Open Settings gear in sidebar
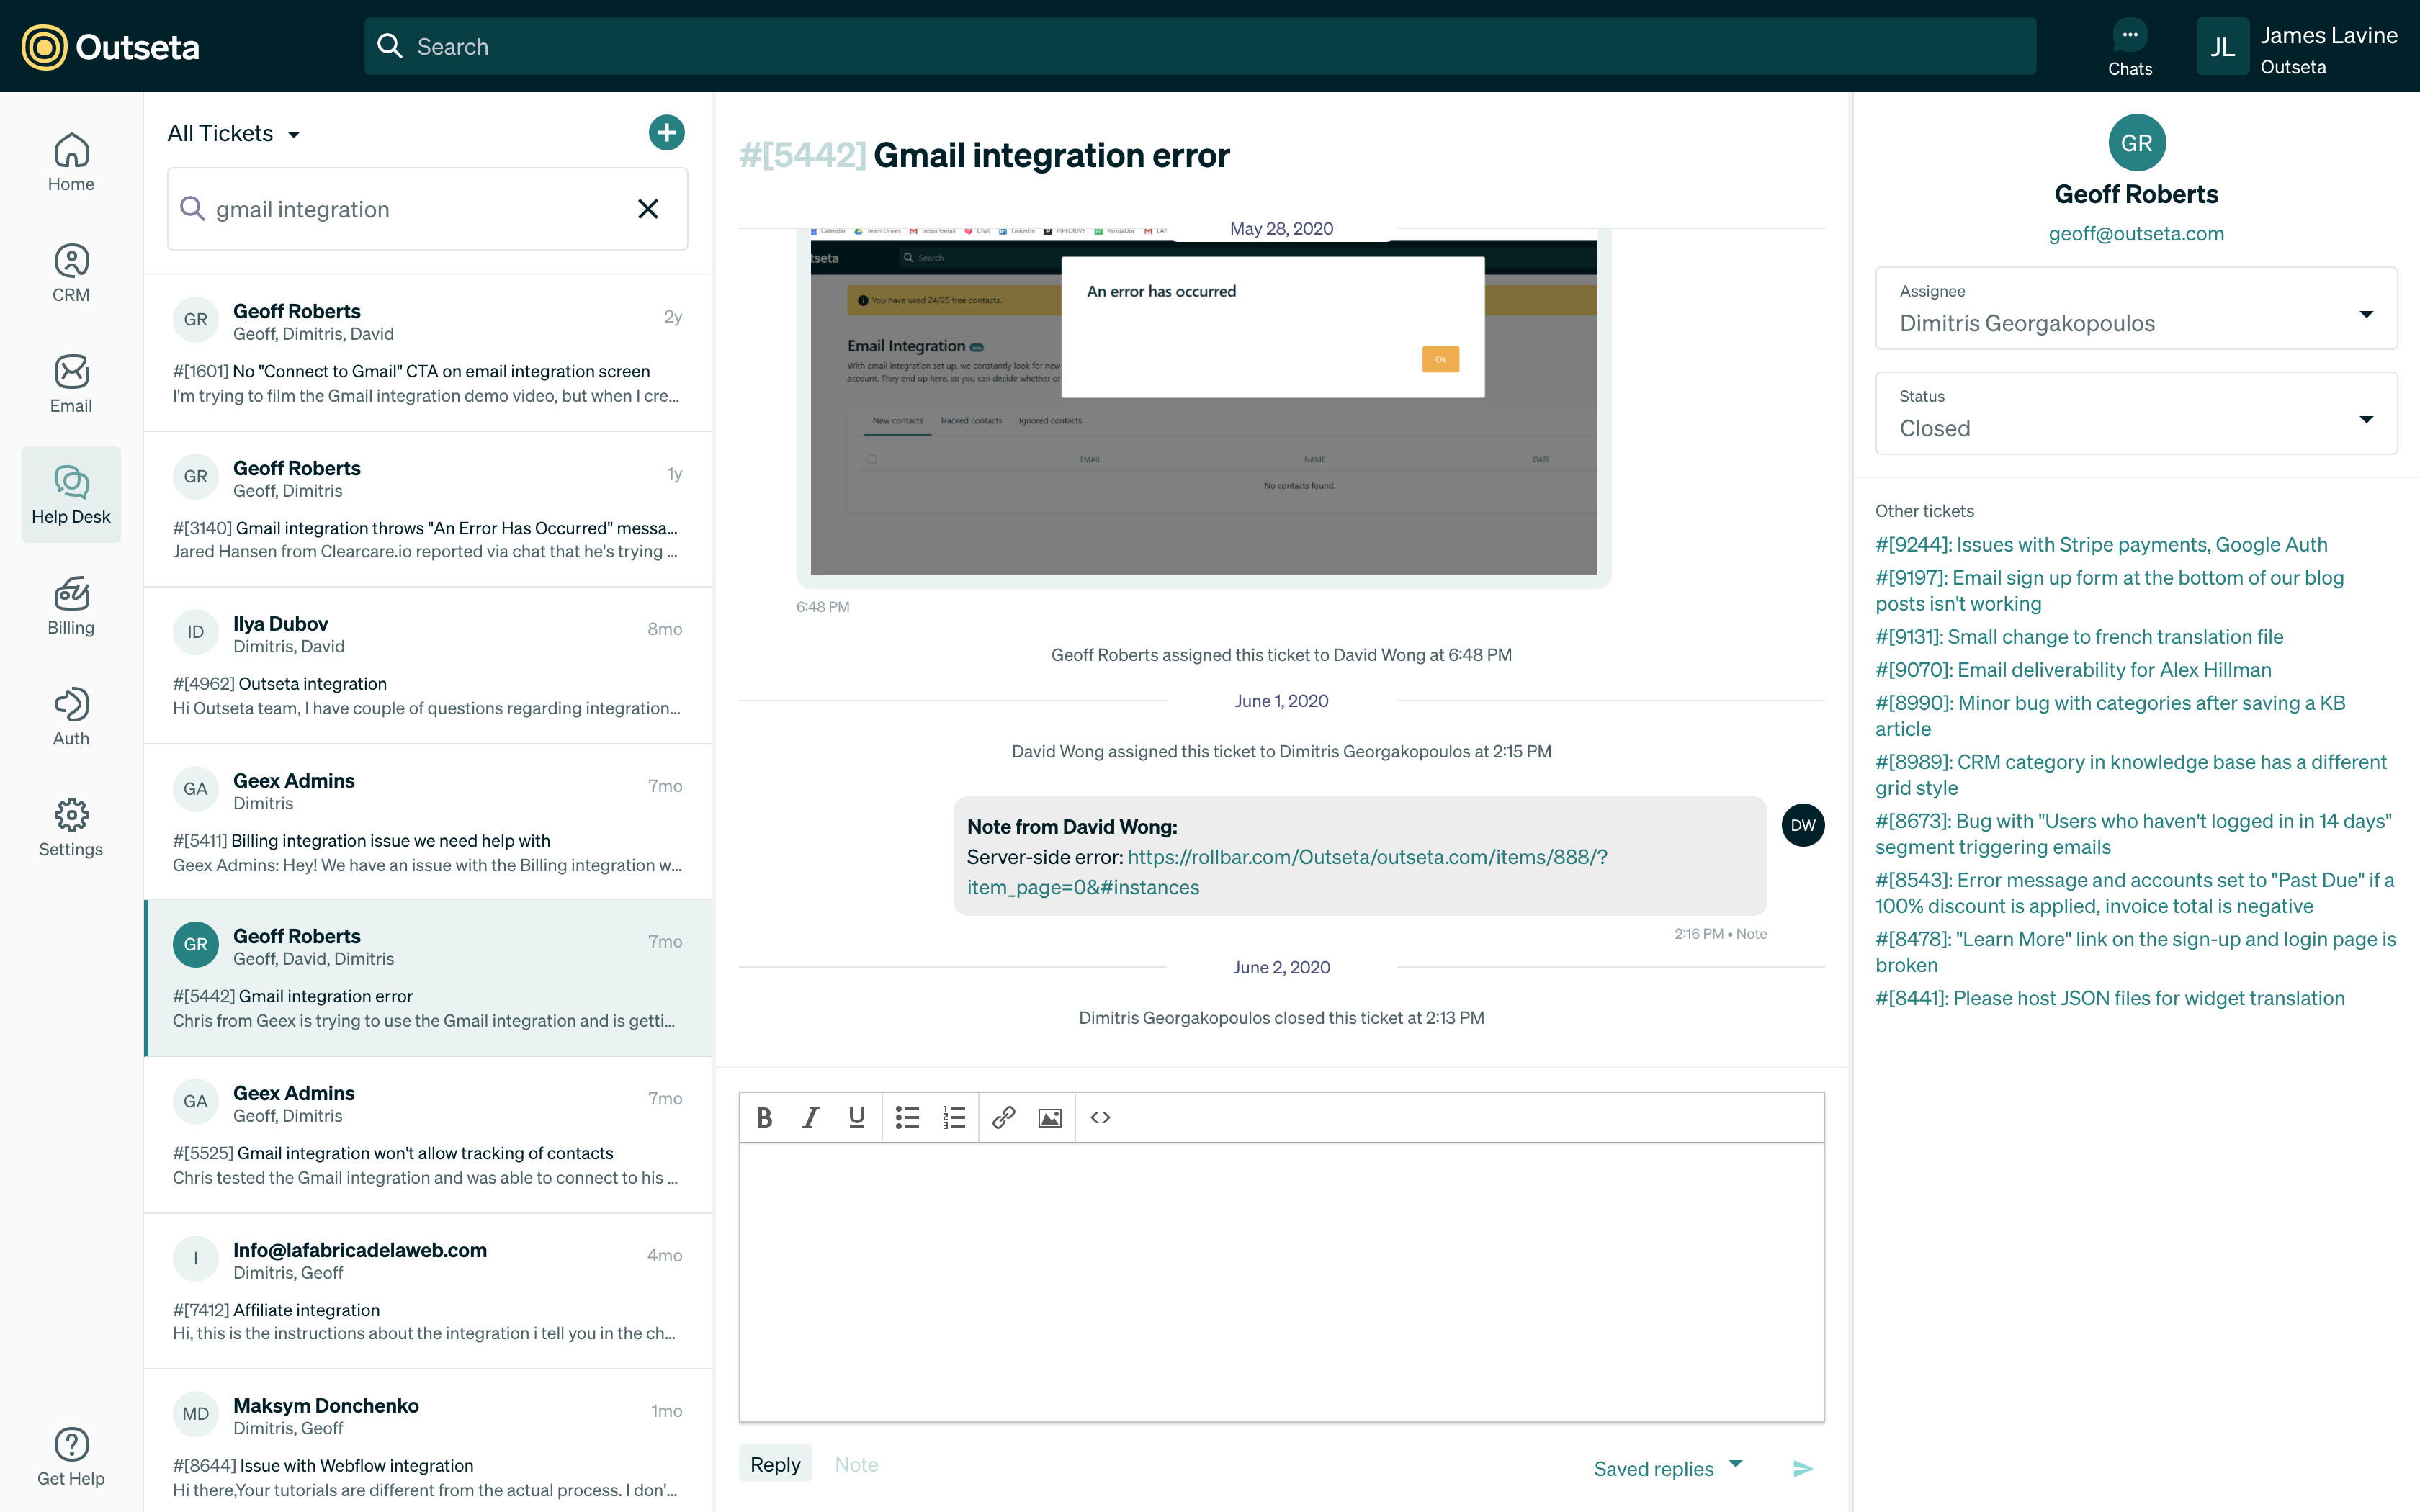The image size is (2420, 1512). tap(71, 828)
